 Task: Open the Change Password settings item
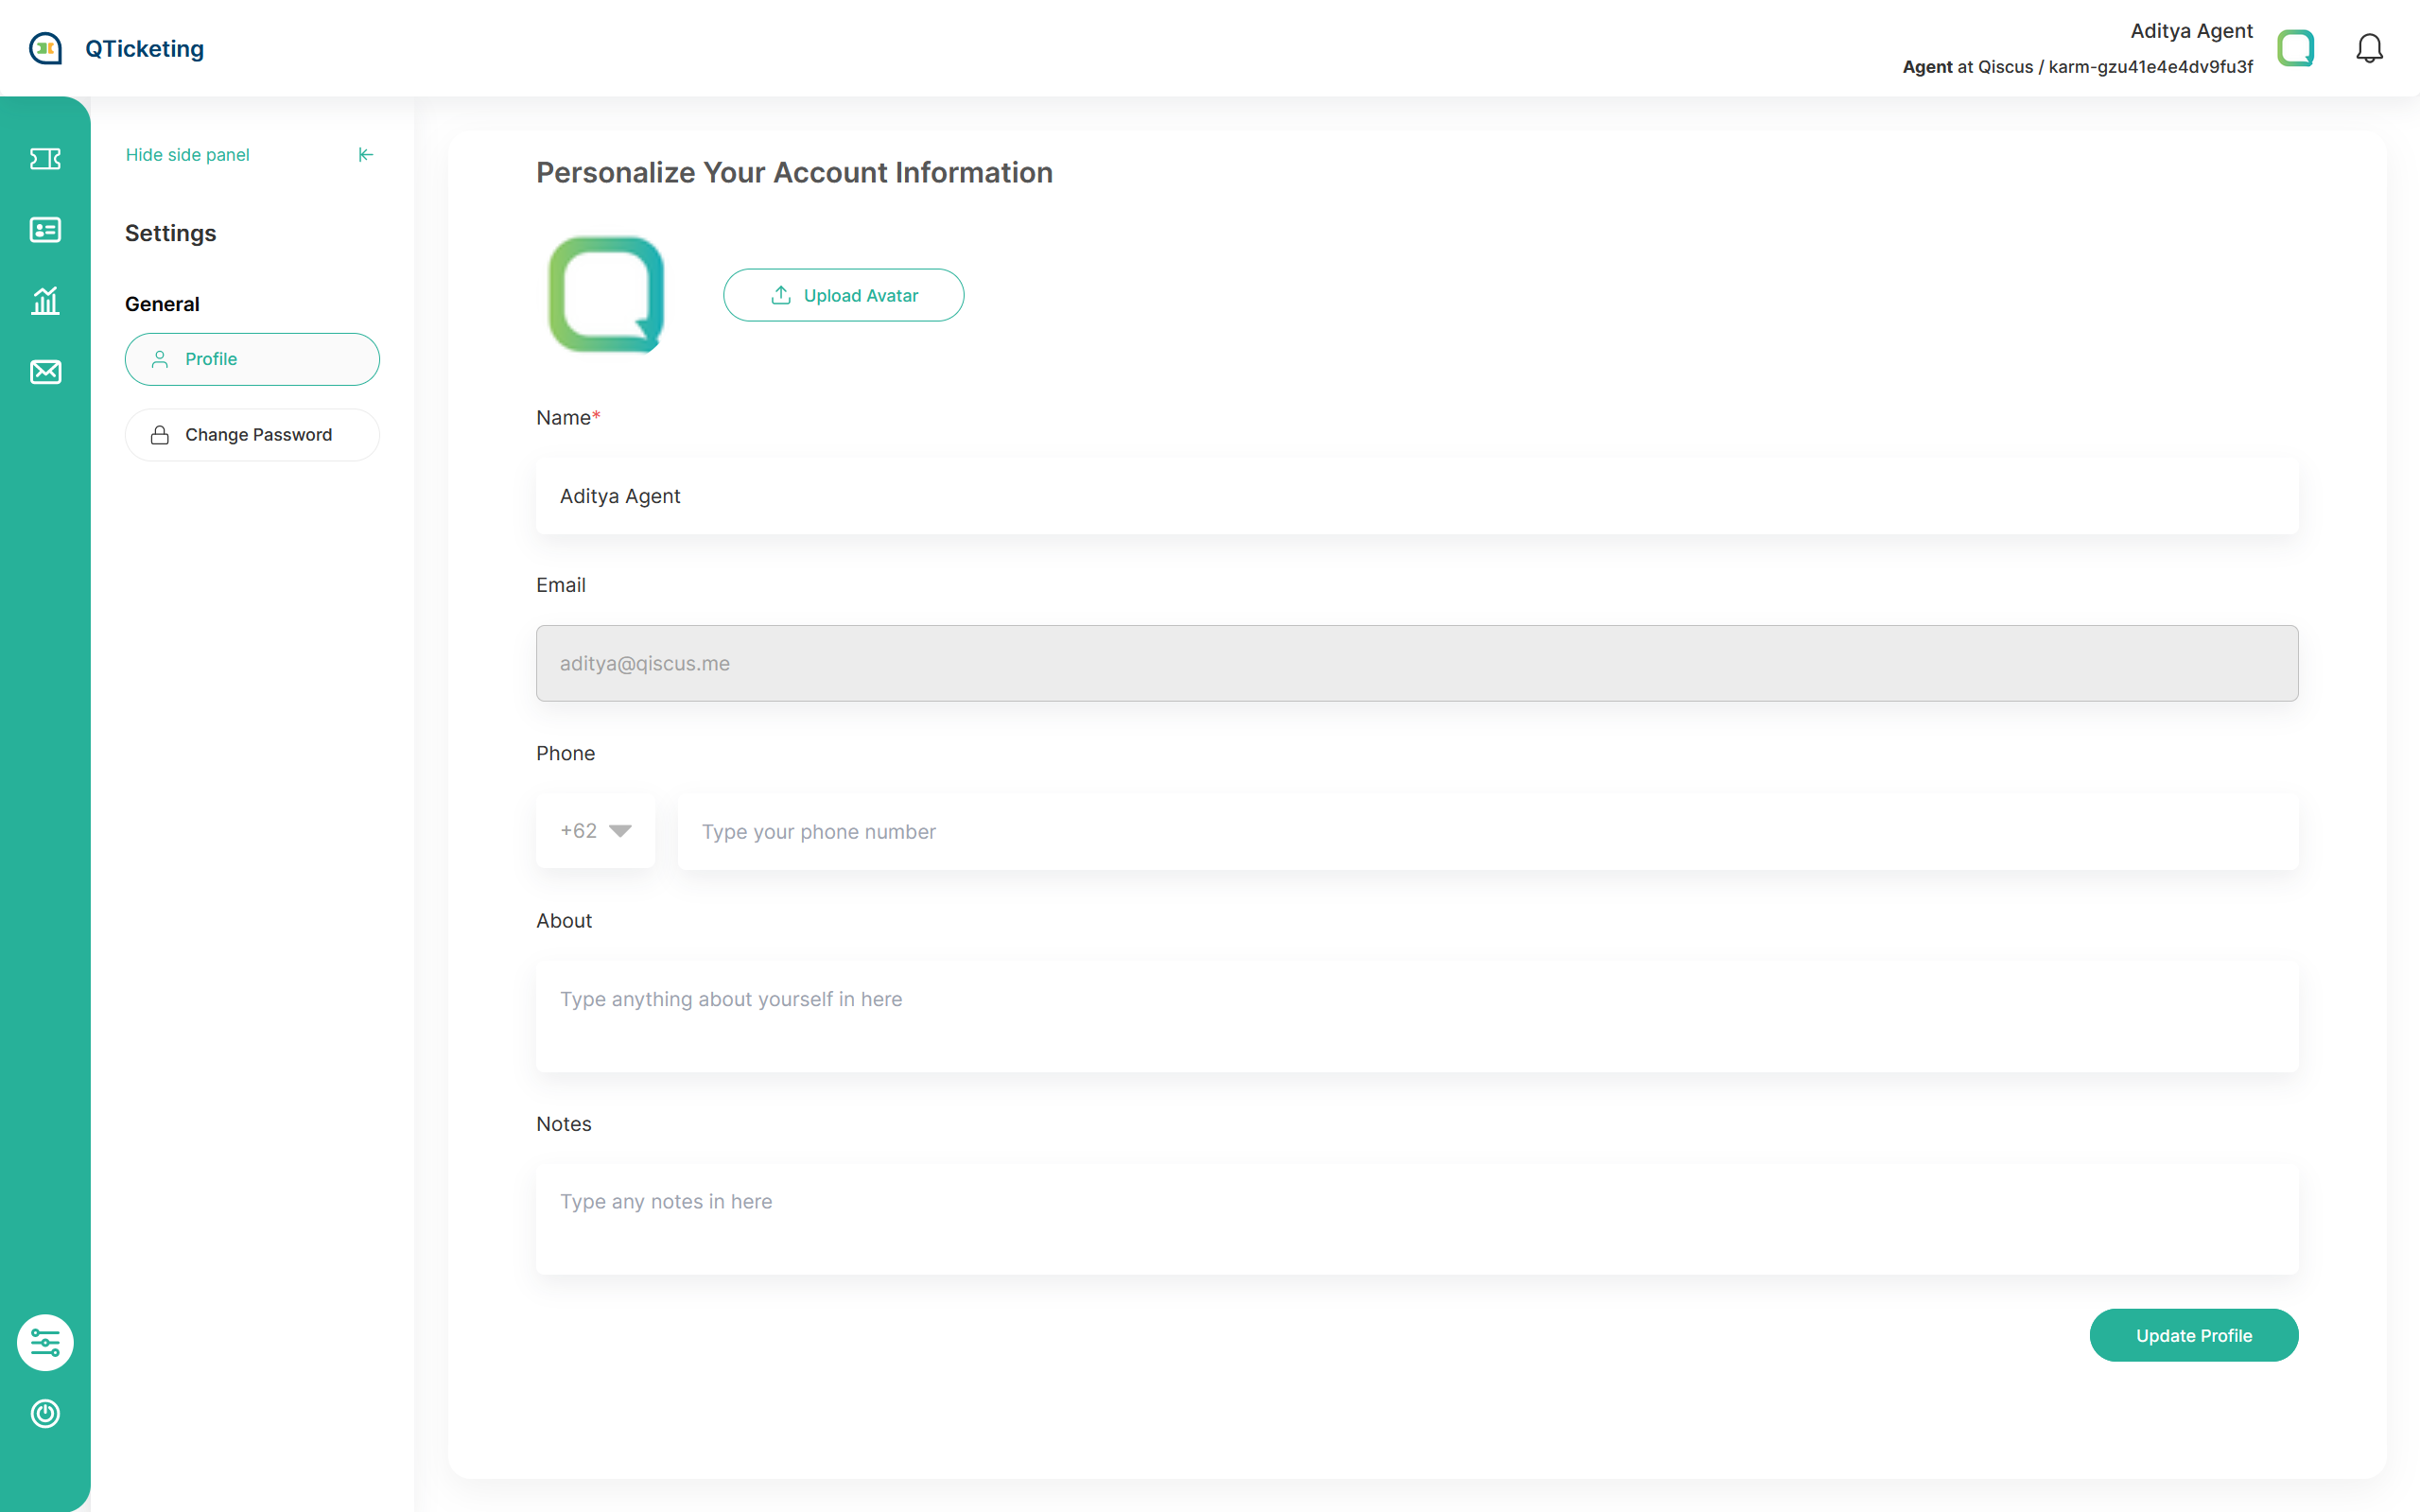[252, 435]
